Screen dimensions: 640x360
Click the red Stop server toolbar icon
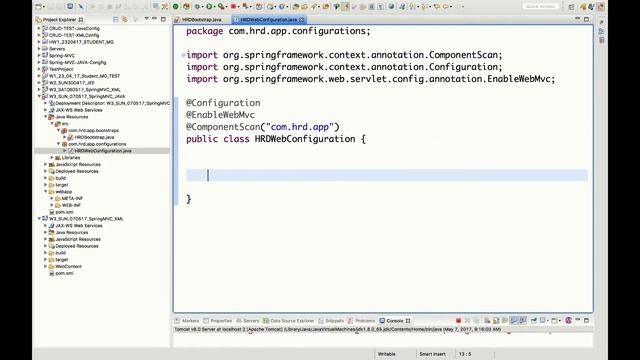233,7
